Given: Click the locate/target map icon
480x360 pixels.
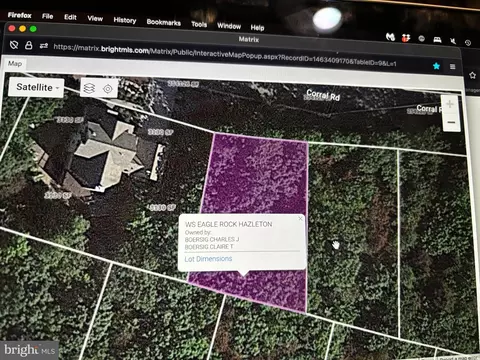Looking at the screenshot, I should [108, 89].
